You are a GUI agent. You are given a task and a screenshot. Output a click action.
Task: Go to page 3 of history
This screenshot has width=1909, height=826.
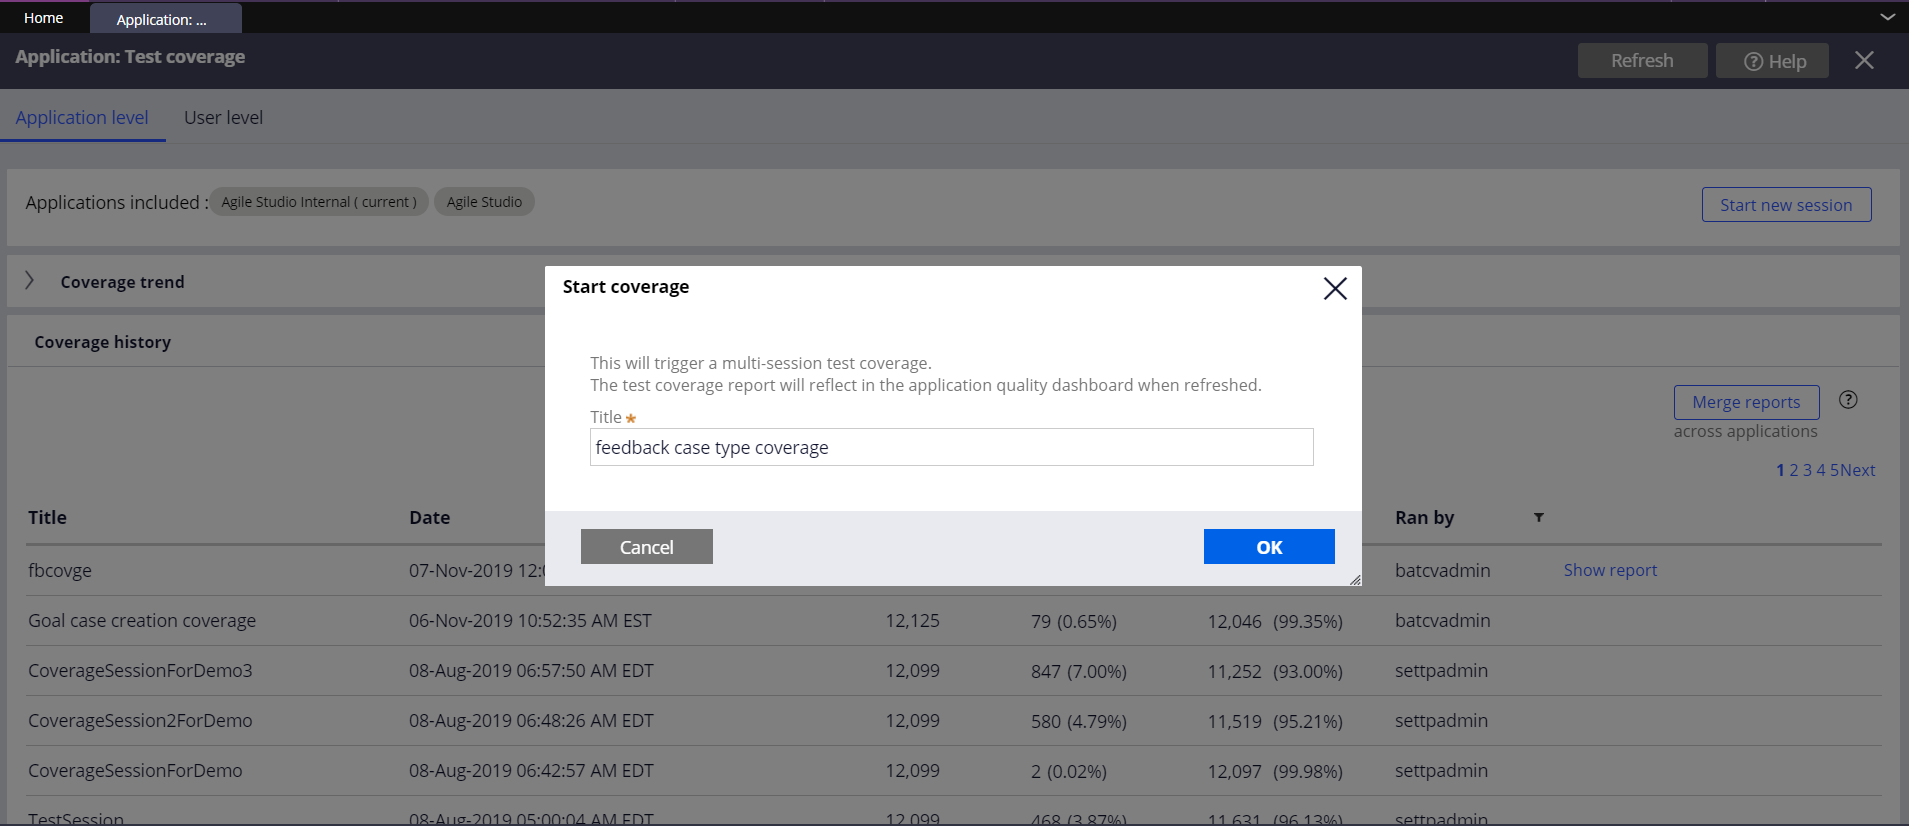pyautogui.click(x=1807, y=470)
